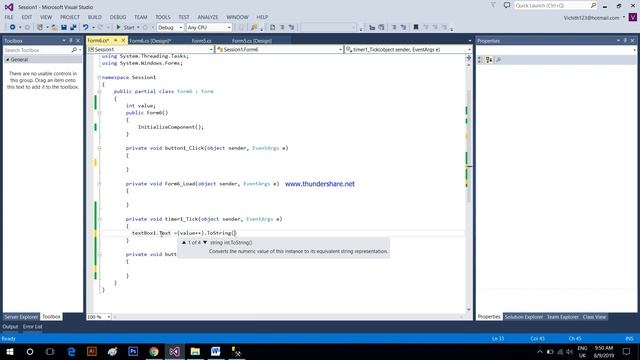Collapse the General group in the Toolbox

[7, 60]
